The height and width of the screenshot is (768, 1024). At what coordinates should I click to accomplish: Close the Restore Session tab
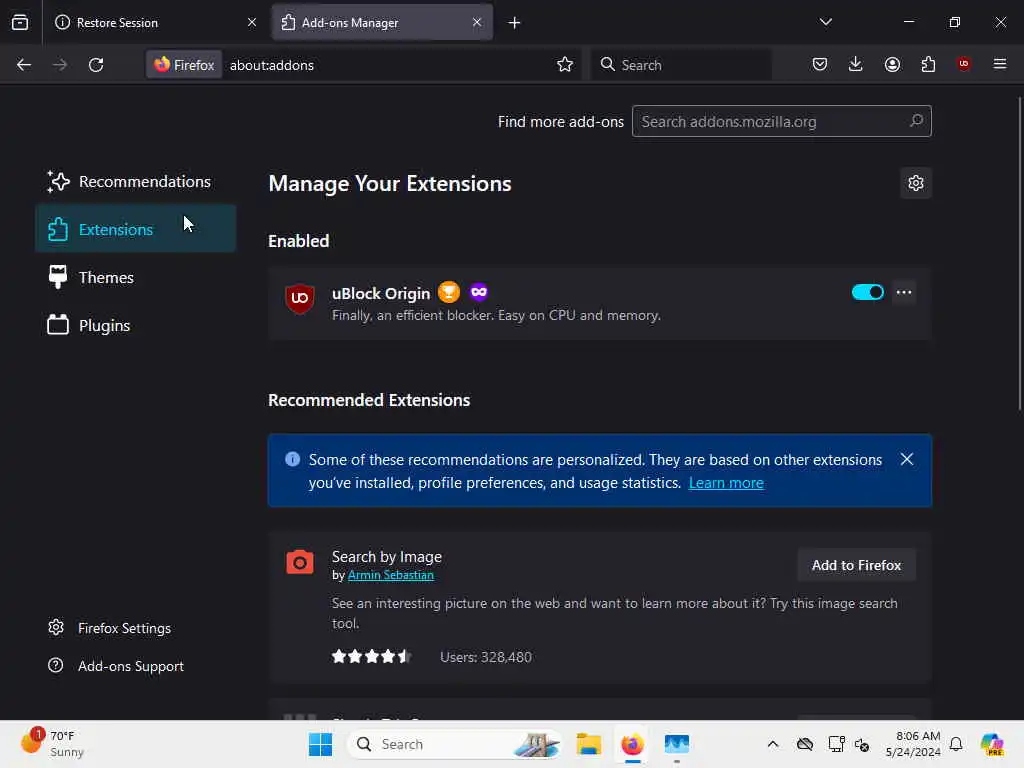(x=252, y=22)
